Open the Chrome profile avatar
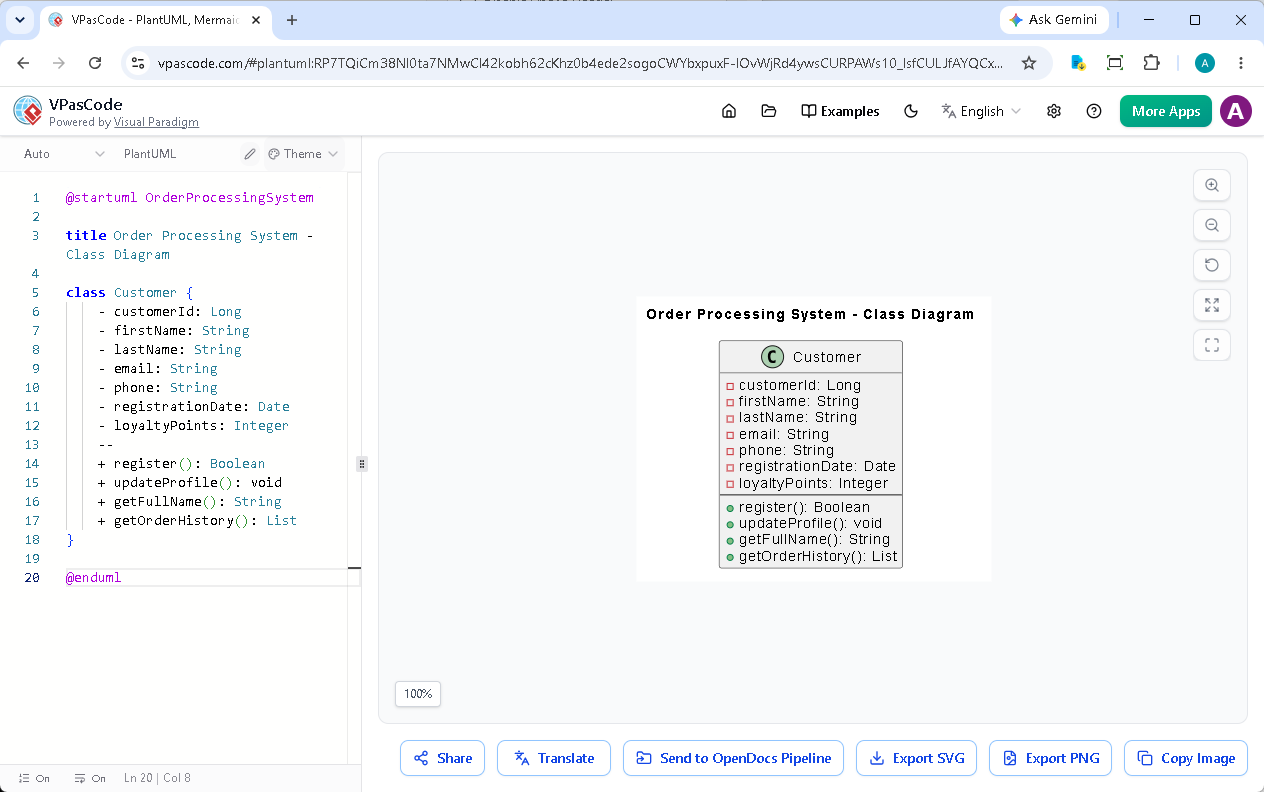Viewport: 1264px width, 792px height. pyautogui.click(x=1205, y=63)
